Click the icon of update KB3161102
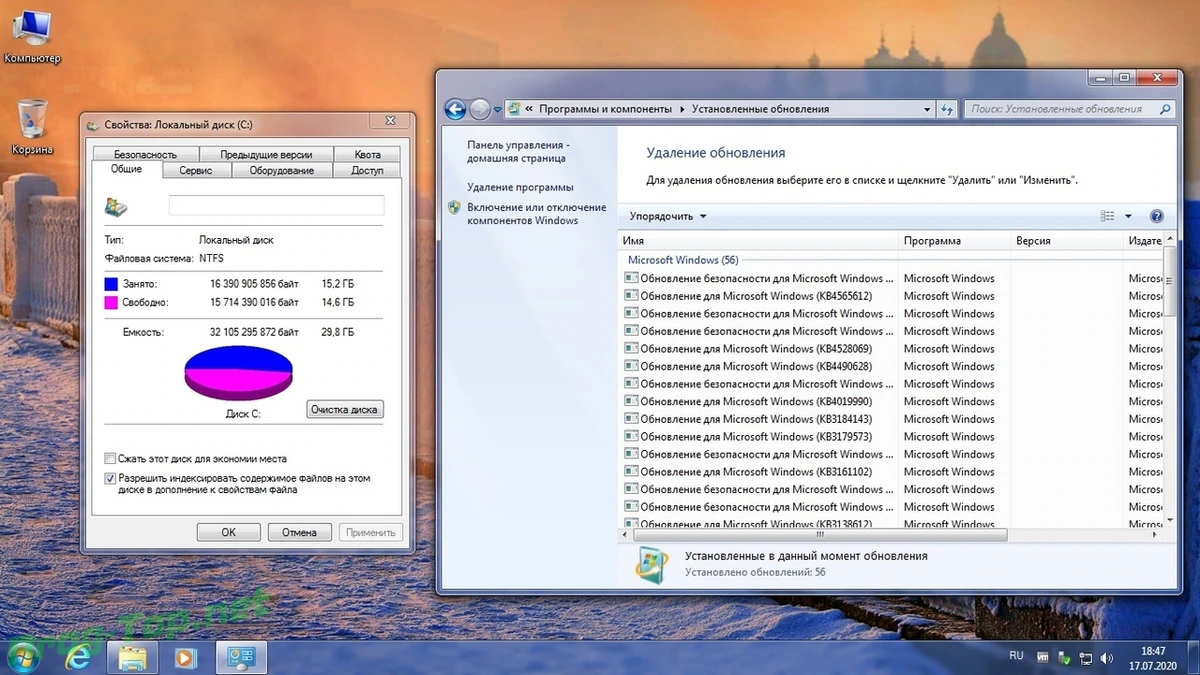1200x675 pixels. point(631,472)
